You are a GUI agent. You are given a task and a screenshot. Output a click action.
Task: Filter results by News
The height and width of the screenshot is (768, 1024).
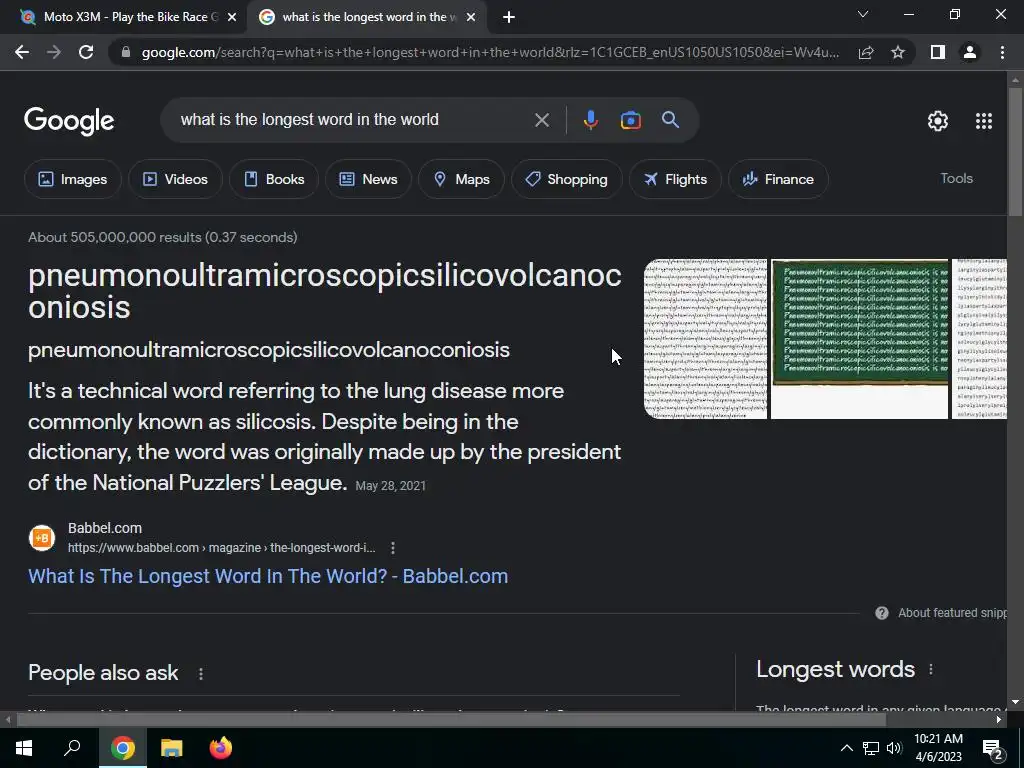click(368, 179)
